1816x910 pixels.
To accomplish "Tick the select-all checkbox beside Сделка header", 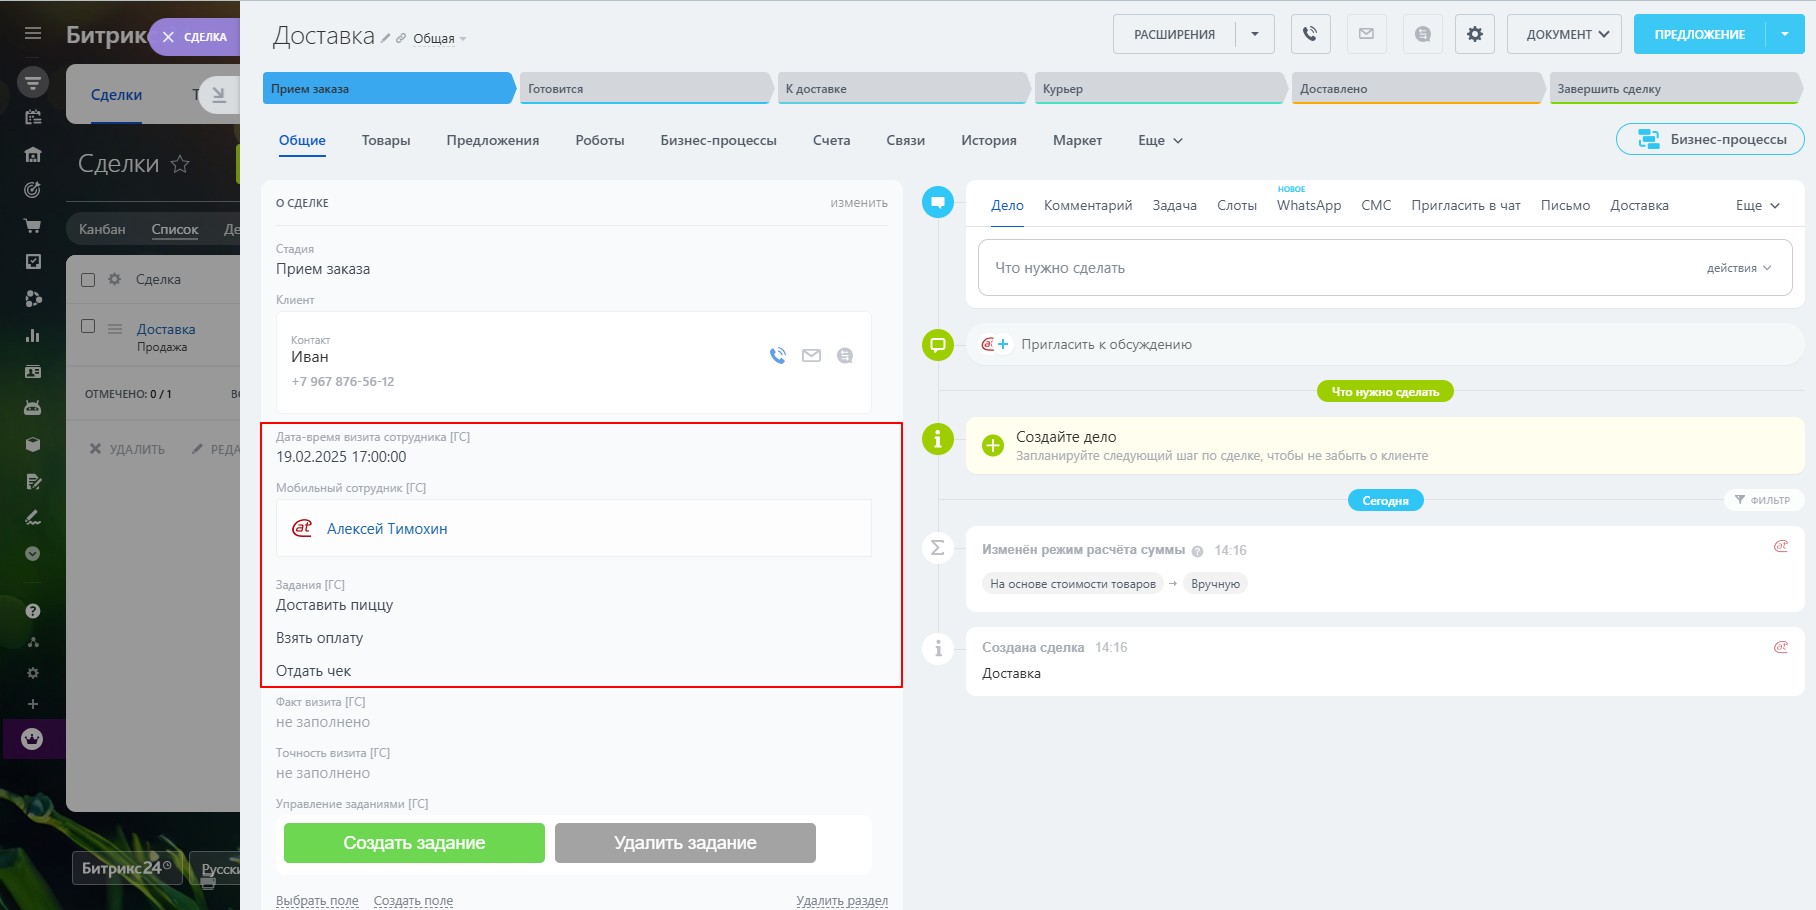I will (88, 280).
